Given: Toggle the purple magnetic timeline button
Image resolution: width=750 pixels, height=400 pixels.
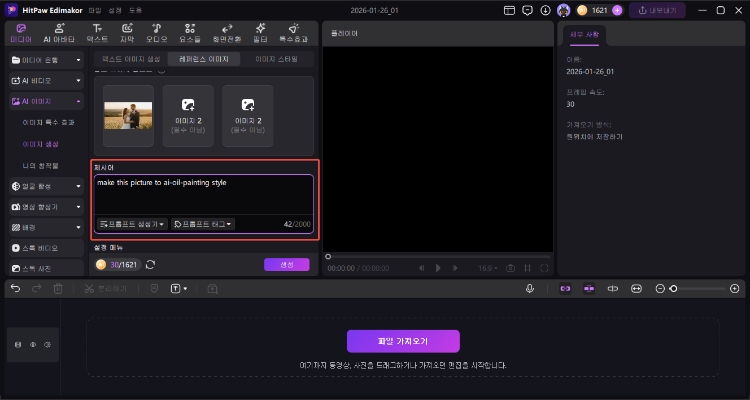Looking at the screenshot, I should [589, 289].
